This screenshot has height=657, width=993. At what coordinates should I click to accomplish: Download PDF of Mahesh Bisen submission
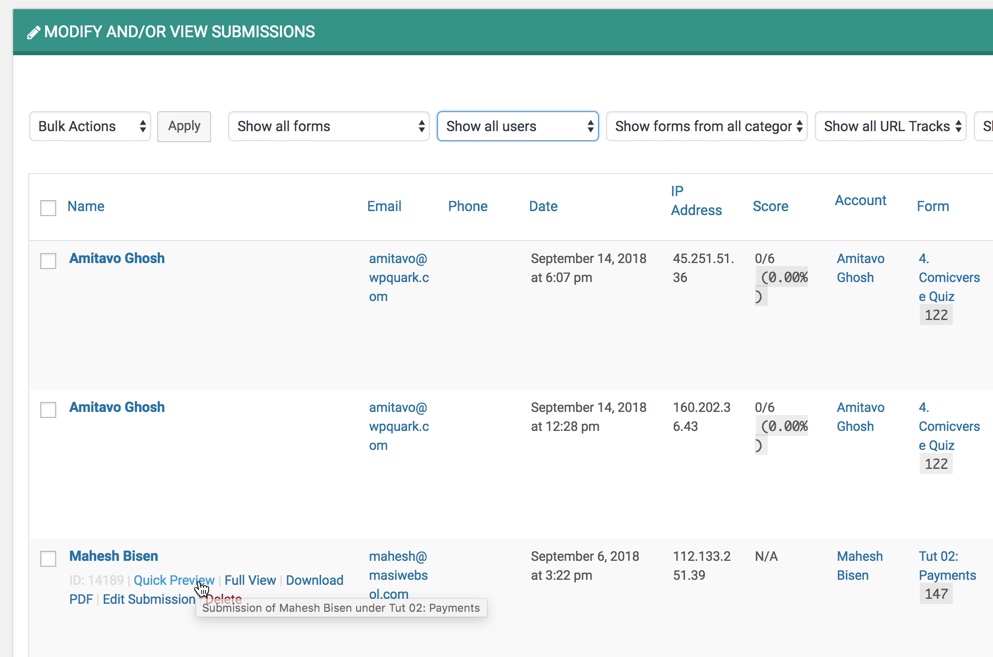(206, 589)
